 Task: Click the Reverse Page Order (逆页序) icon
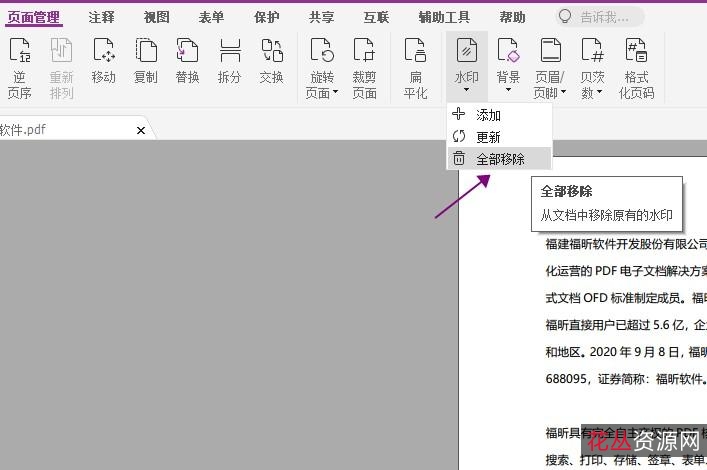20,50
